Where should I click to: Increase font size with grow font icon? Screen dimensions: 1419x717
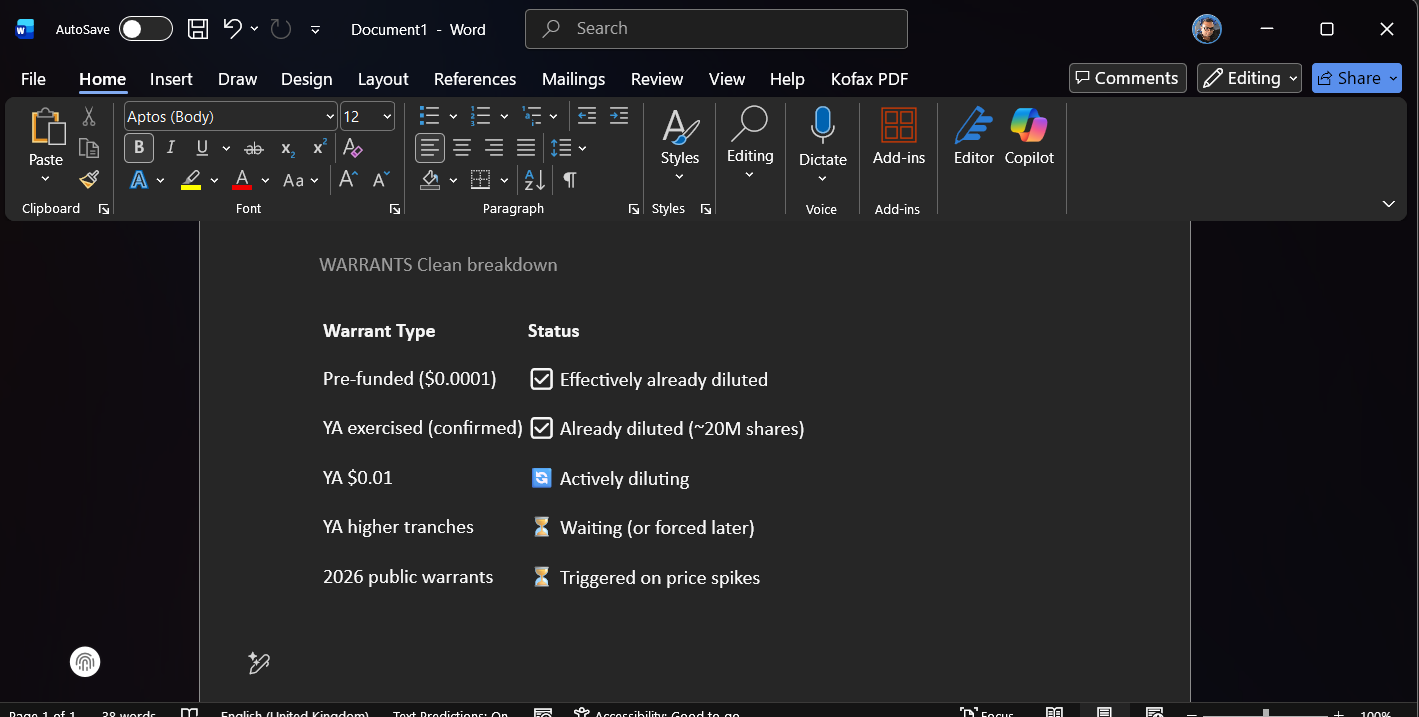(x=348, y=180)
